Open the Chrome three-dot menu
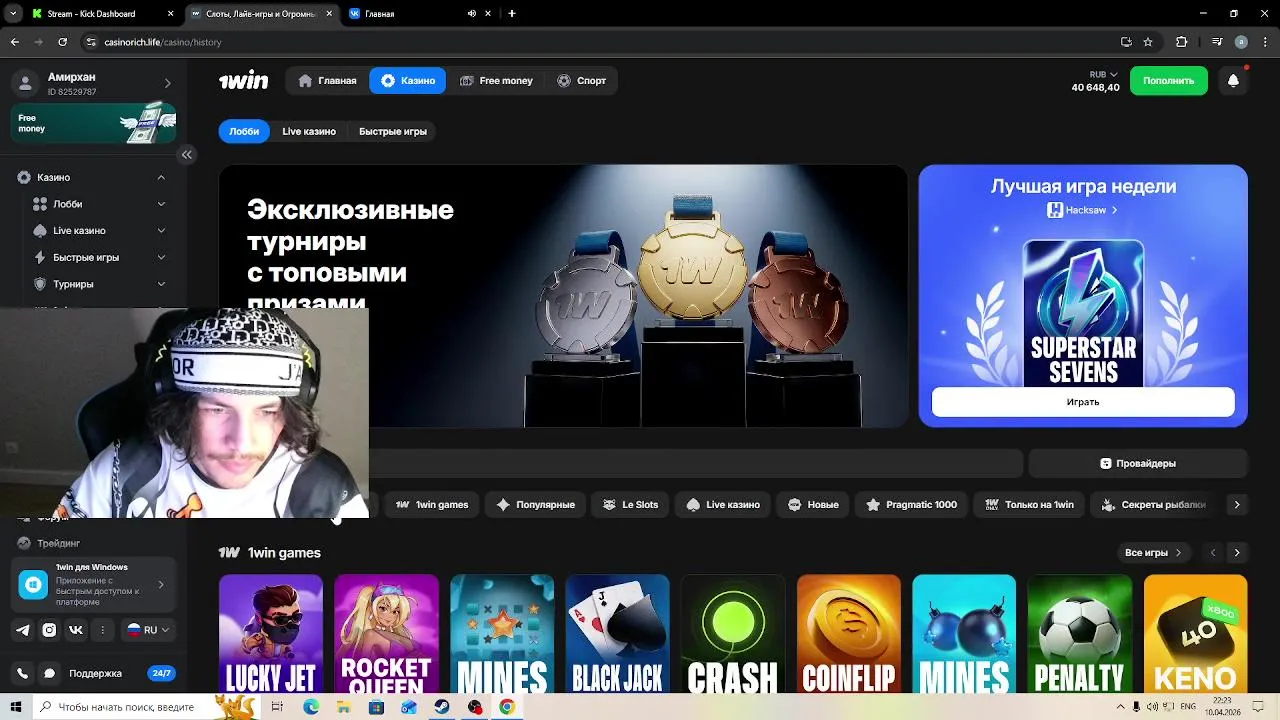Image resolution: width=1280 pixels, height=720 pixels. pyautogui.click(x=1264, y=42)
